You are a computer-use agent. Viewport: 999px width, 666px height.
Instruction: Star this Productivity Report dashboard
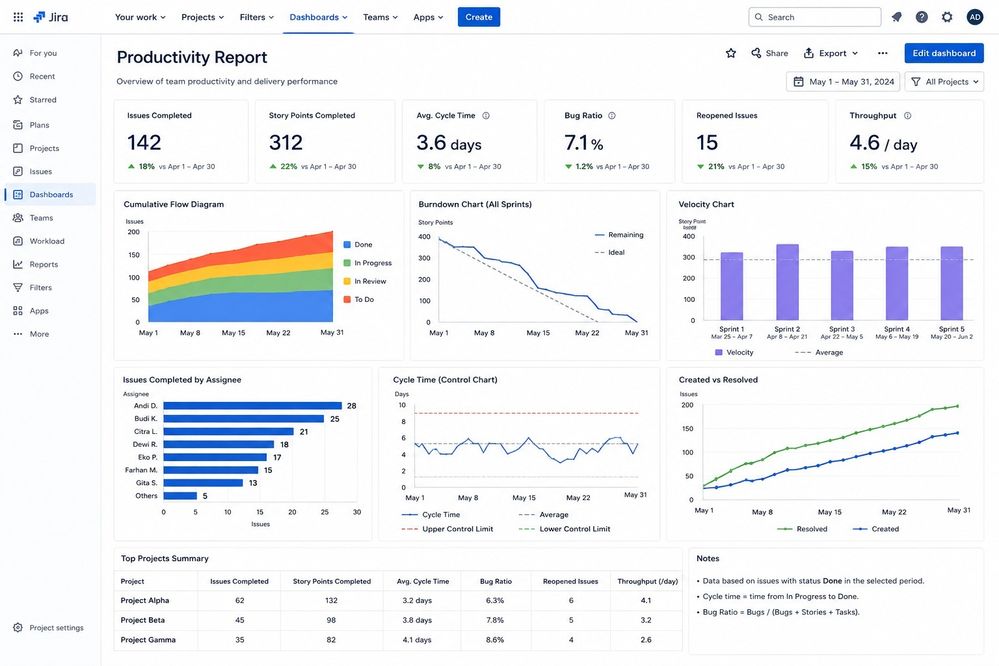pyautogui.click(x=731, y=54)
